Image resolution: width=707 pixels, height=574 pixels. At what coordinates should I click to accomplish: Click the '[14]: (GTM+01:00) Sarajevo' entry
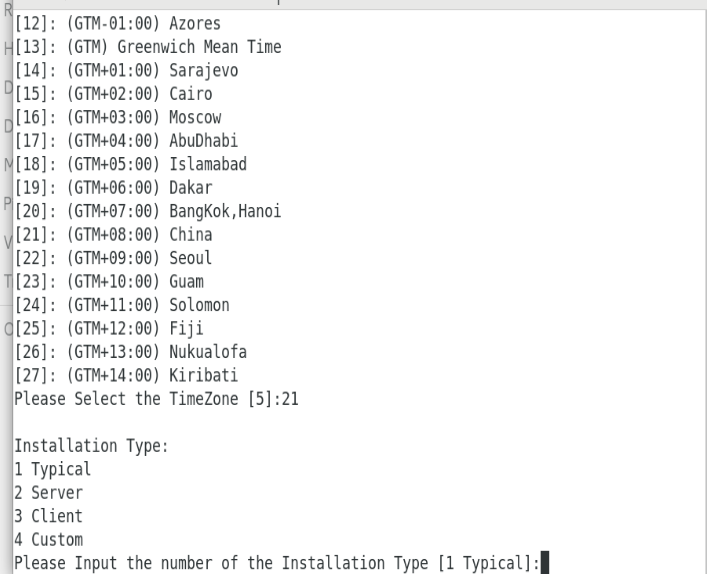(x=126, y=70)
